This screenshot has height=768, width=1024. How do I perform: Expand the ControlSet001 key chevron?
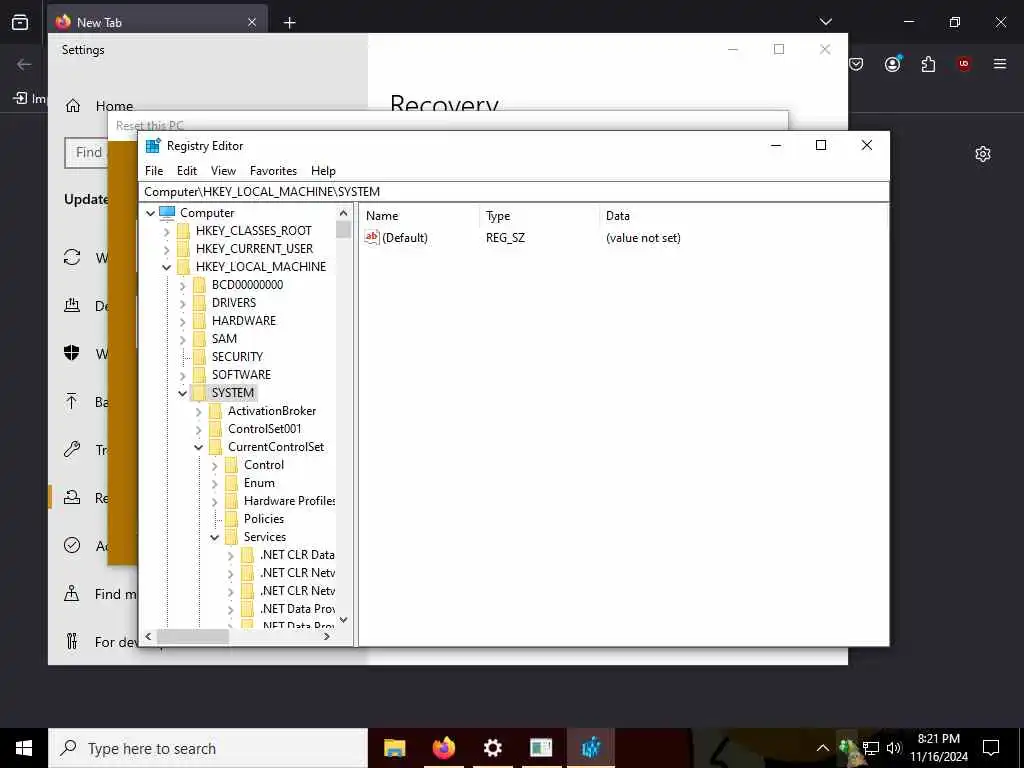coord(199,429)
